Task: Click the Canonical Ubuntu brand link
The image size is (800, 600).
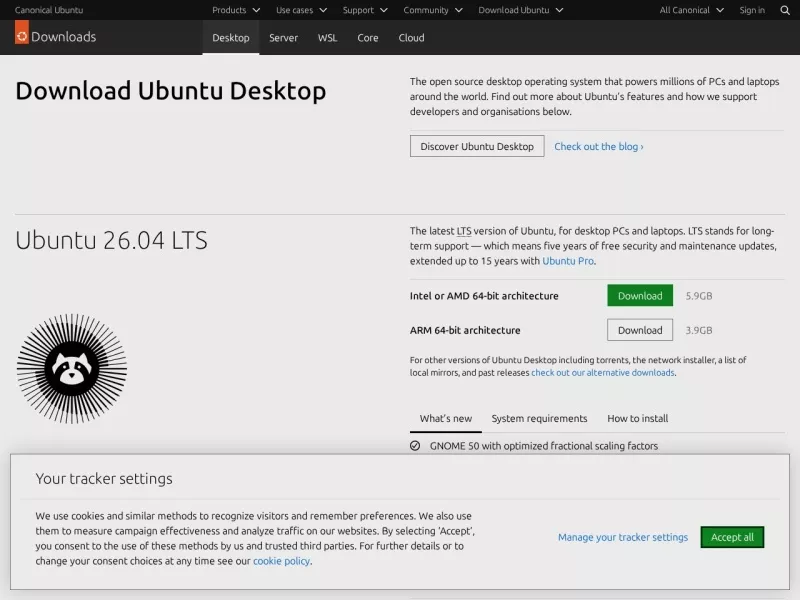Action: (49, 10)
